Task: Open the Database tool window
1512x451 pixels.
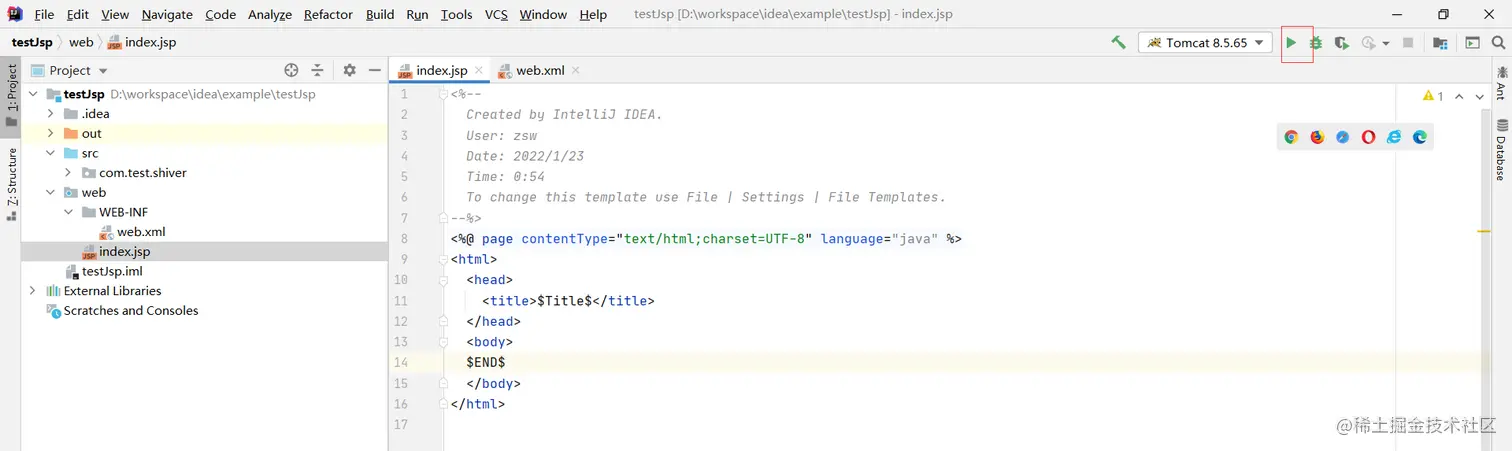Action: click(1501, 150)
